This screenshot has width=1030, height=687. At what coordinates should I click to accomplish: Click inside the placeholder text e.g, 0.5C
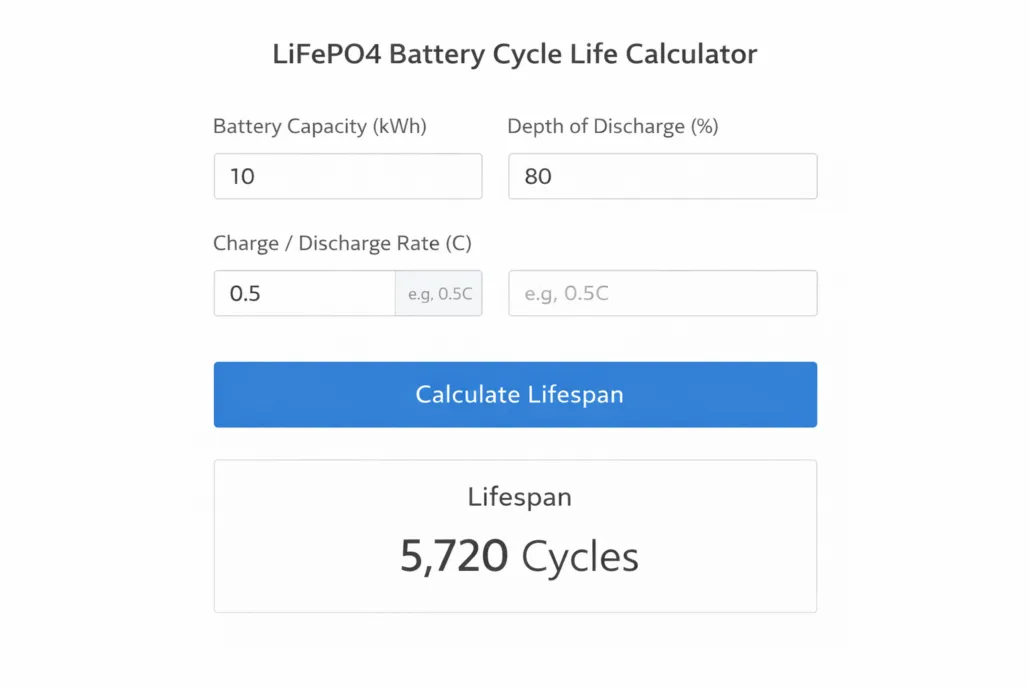566,293
